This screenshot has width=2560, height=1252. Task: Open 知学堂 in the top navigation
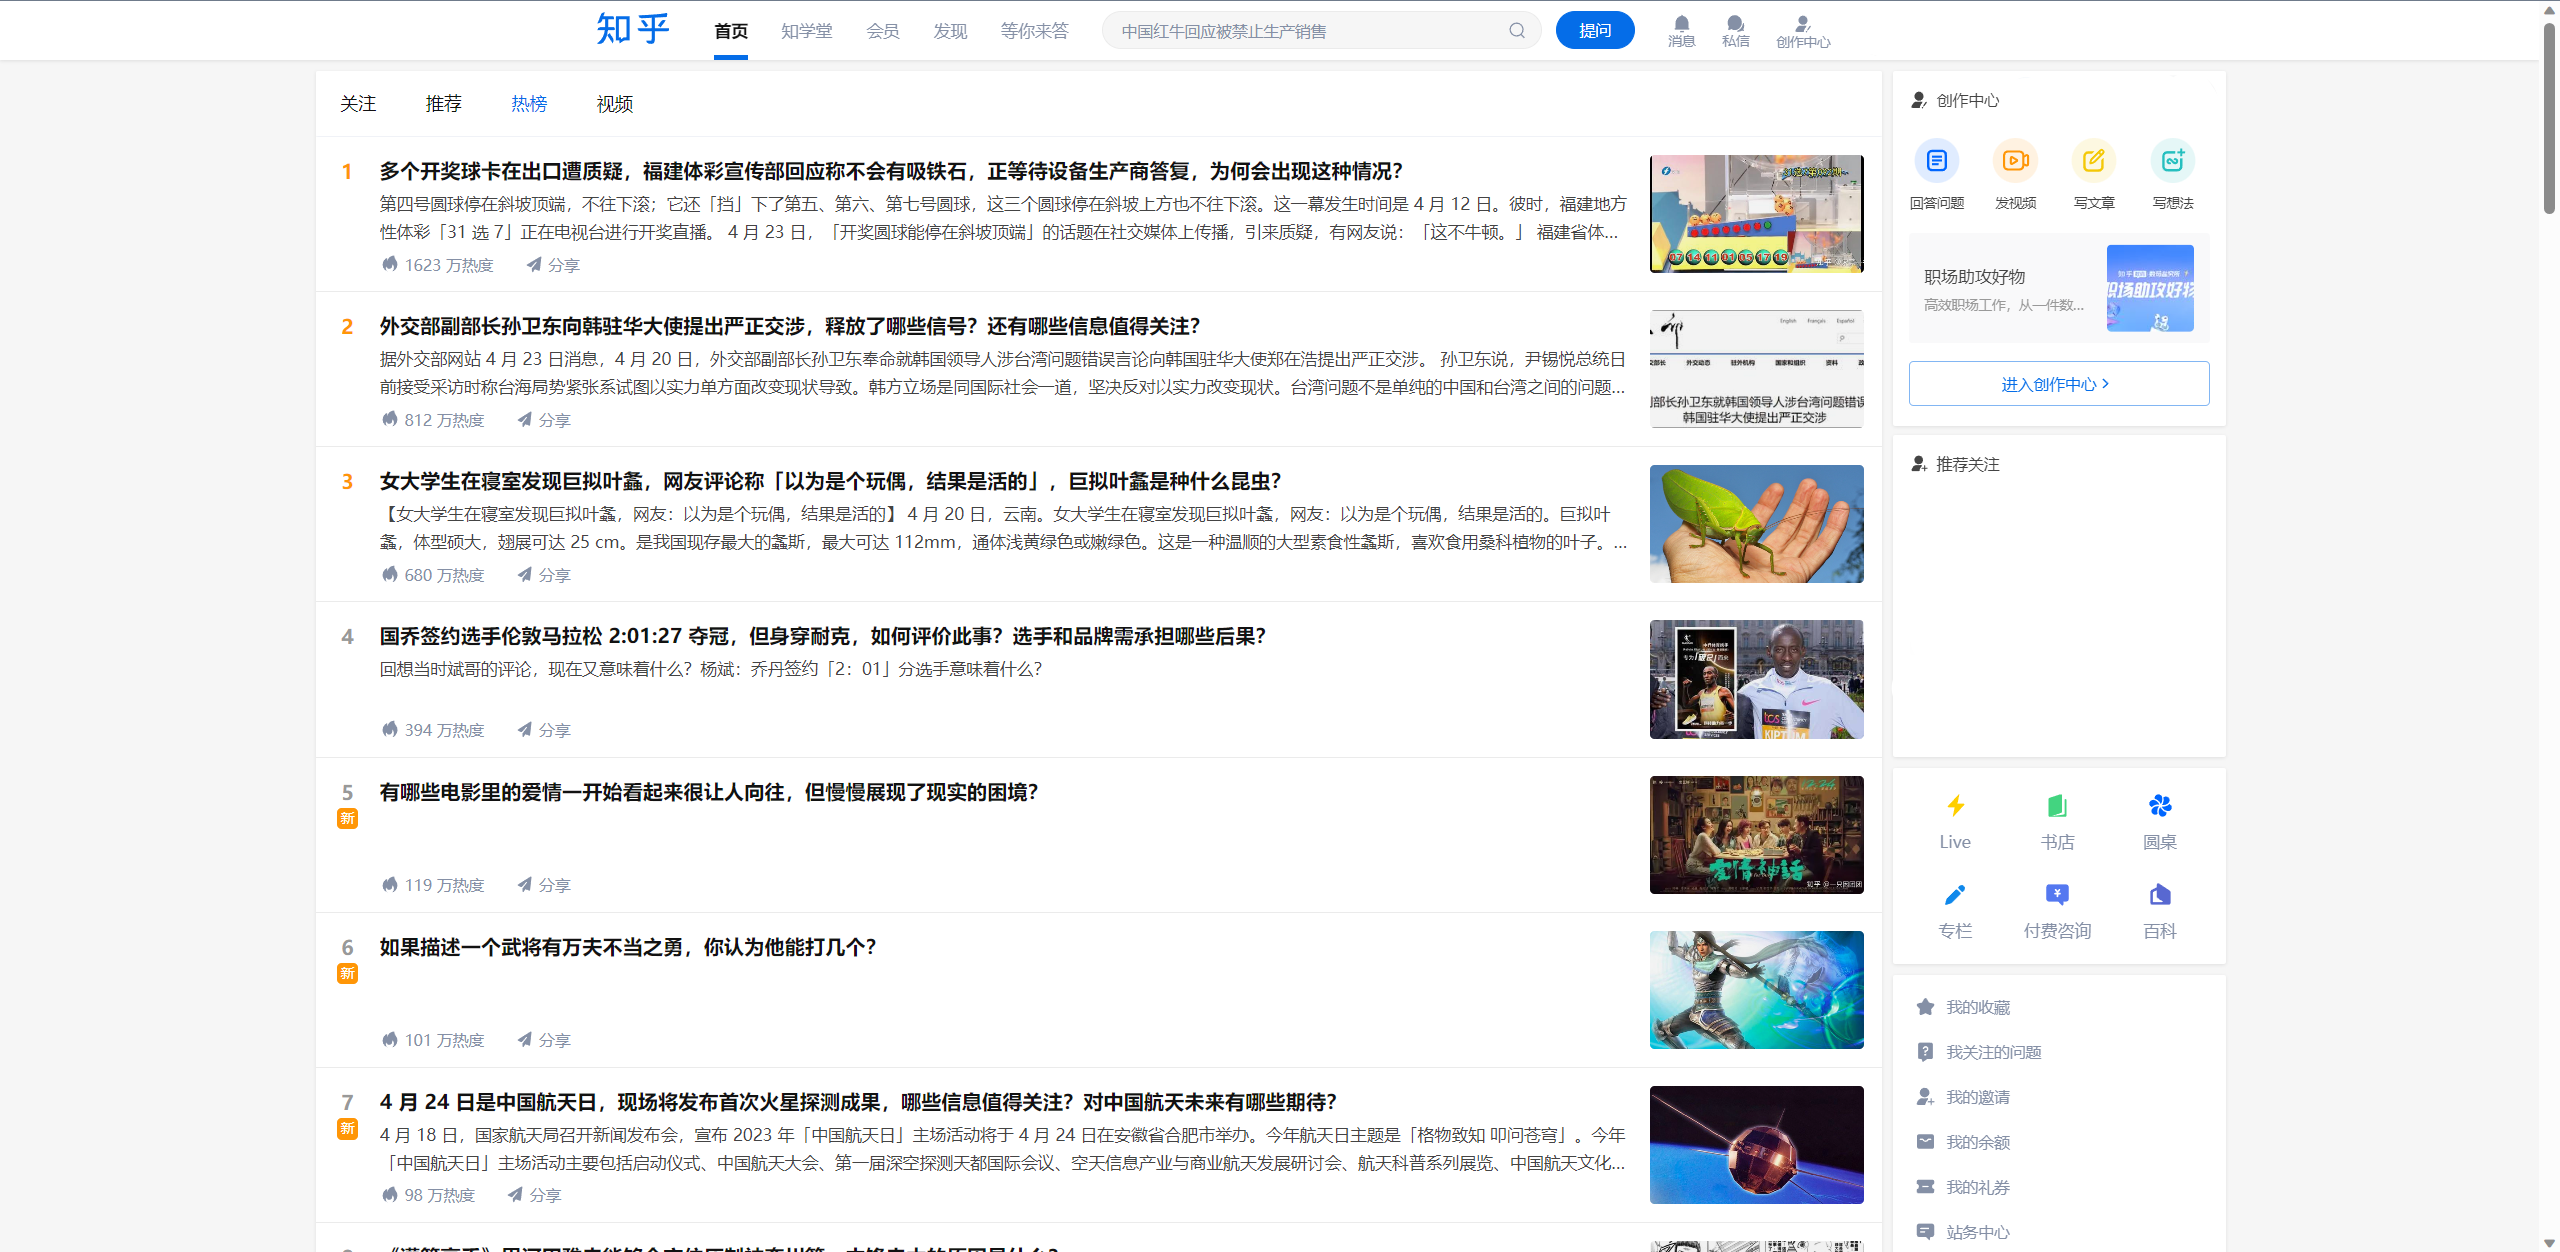(806, 31)
